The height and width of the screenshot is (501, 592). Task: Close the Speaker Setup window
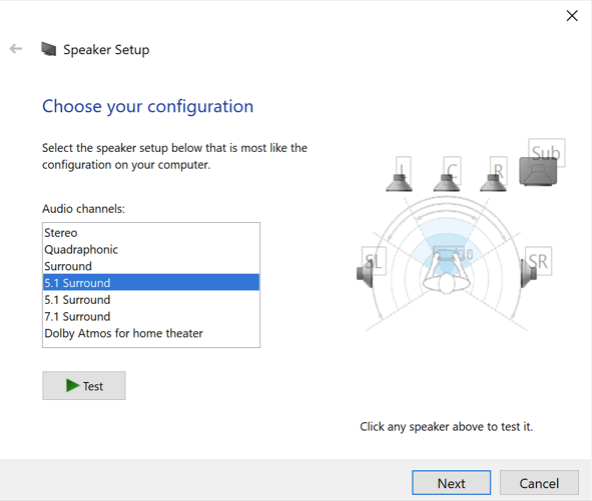point(572,16)
